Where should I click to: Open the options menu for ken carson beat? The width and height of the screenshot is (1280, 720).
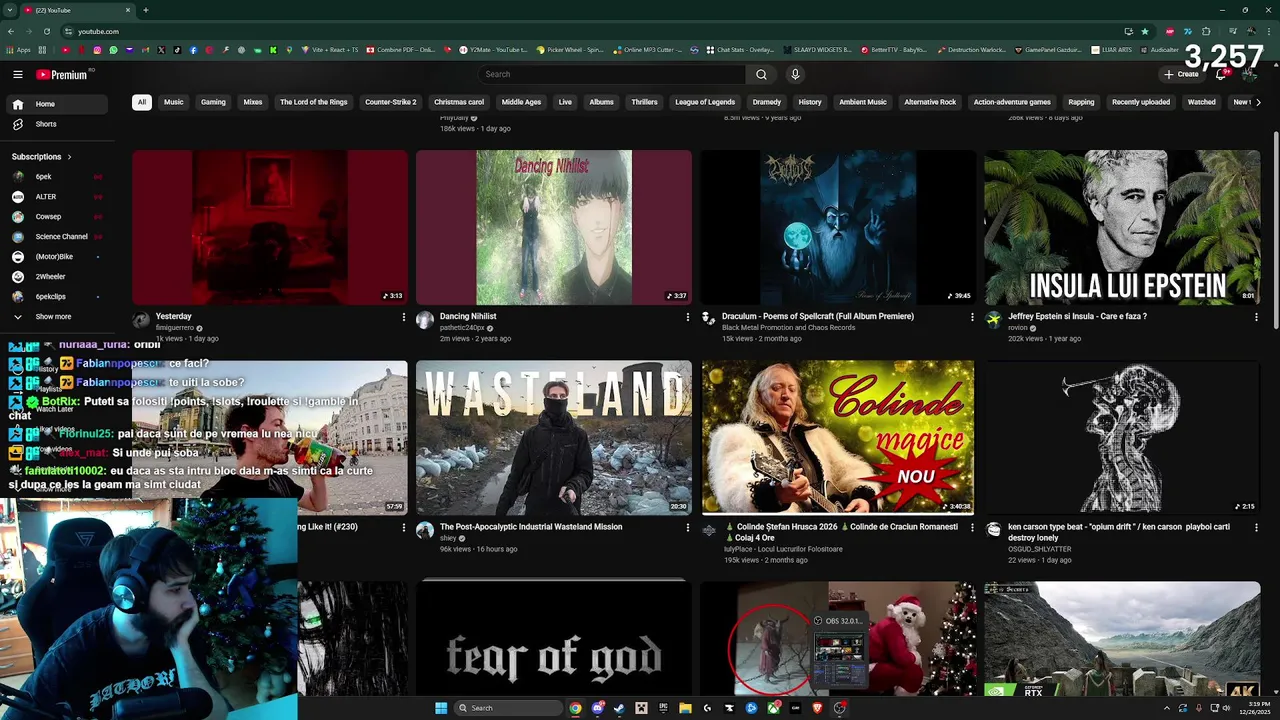click(1256, 527)
